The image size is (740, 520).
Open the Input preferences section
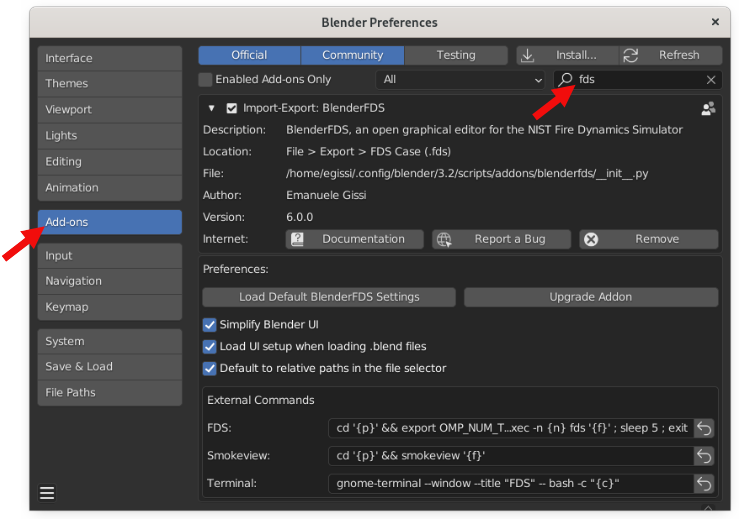coord(109,256)
